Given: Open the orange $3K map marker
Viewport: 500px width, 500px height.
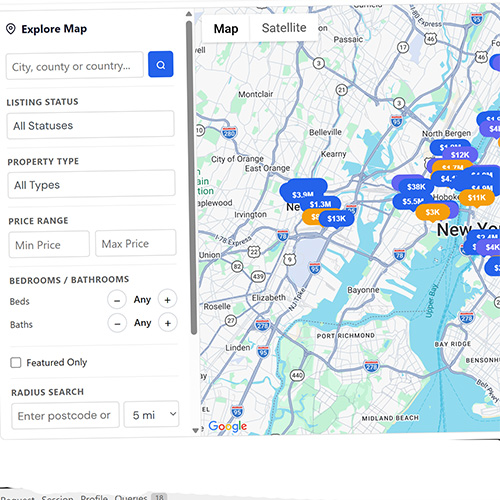Looking at the screenshot, I should click(x=432, y=212).
